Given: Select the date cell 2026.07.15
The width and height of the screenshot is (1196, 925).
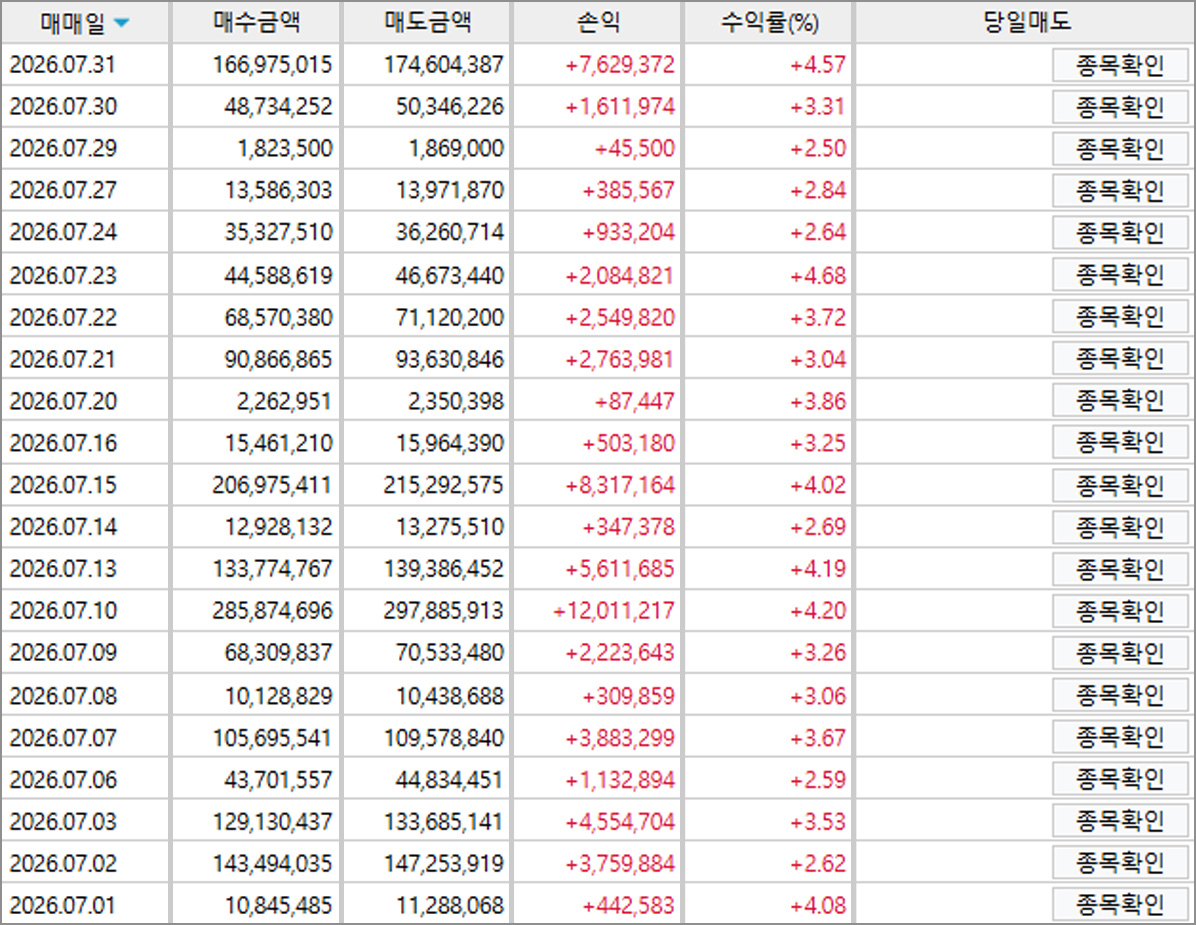Looking at the screenshot, I should tap(63, 485).
